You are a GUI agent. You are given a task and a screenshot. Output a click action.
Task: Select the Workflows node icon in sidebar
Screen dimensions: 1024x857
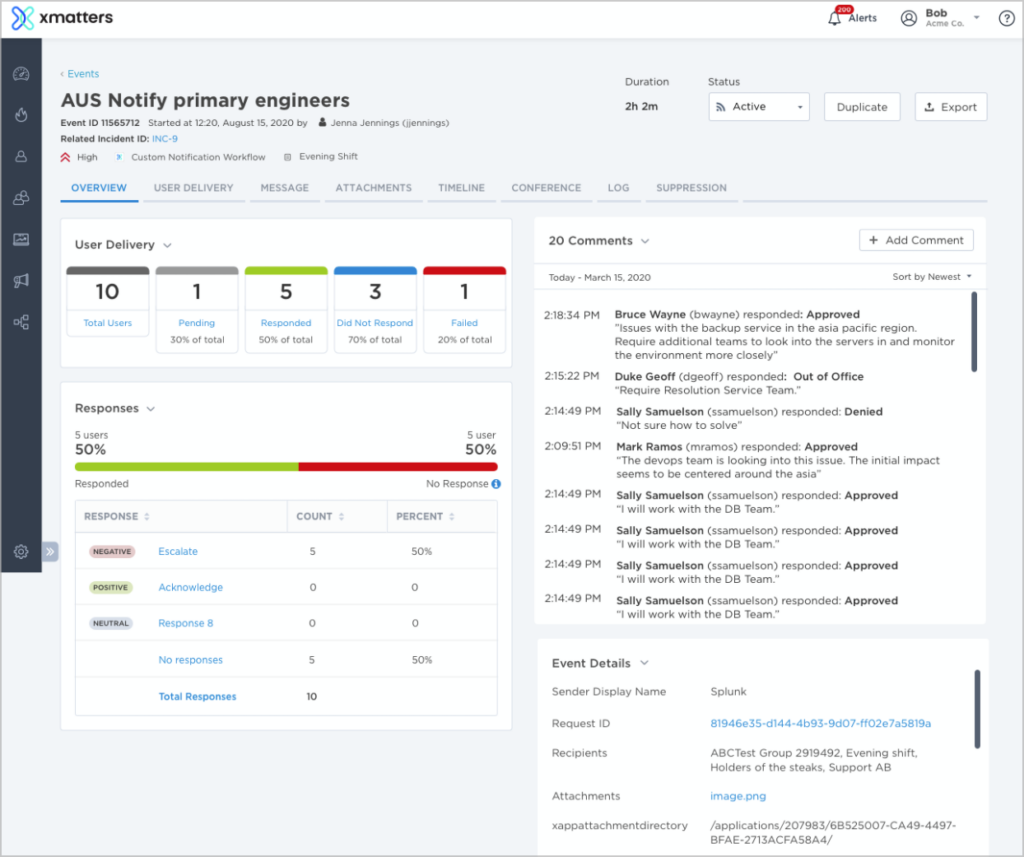pos(20,321)
